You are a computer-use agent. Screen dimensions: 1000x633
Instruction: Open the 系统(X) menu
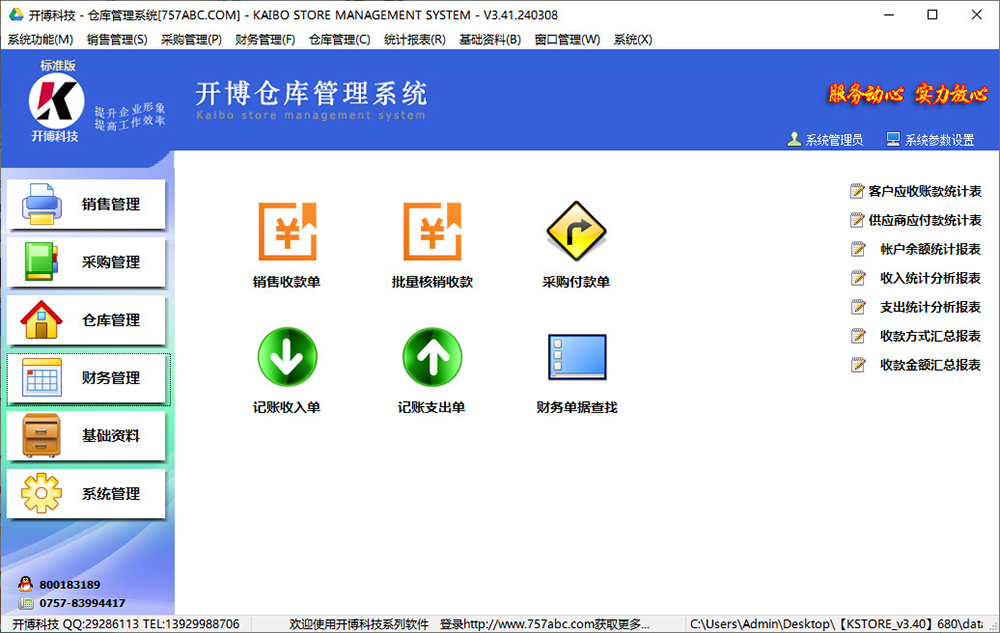tap(633, 40)
